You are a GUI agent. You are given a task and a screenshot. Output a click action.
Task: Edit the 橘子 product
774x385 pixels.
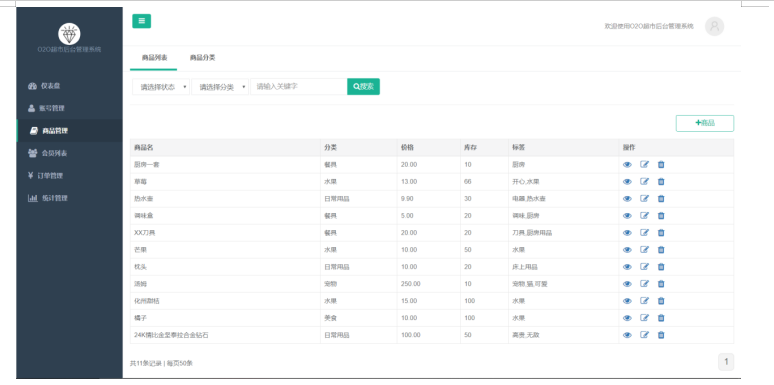[644, 317]
